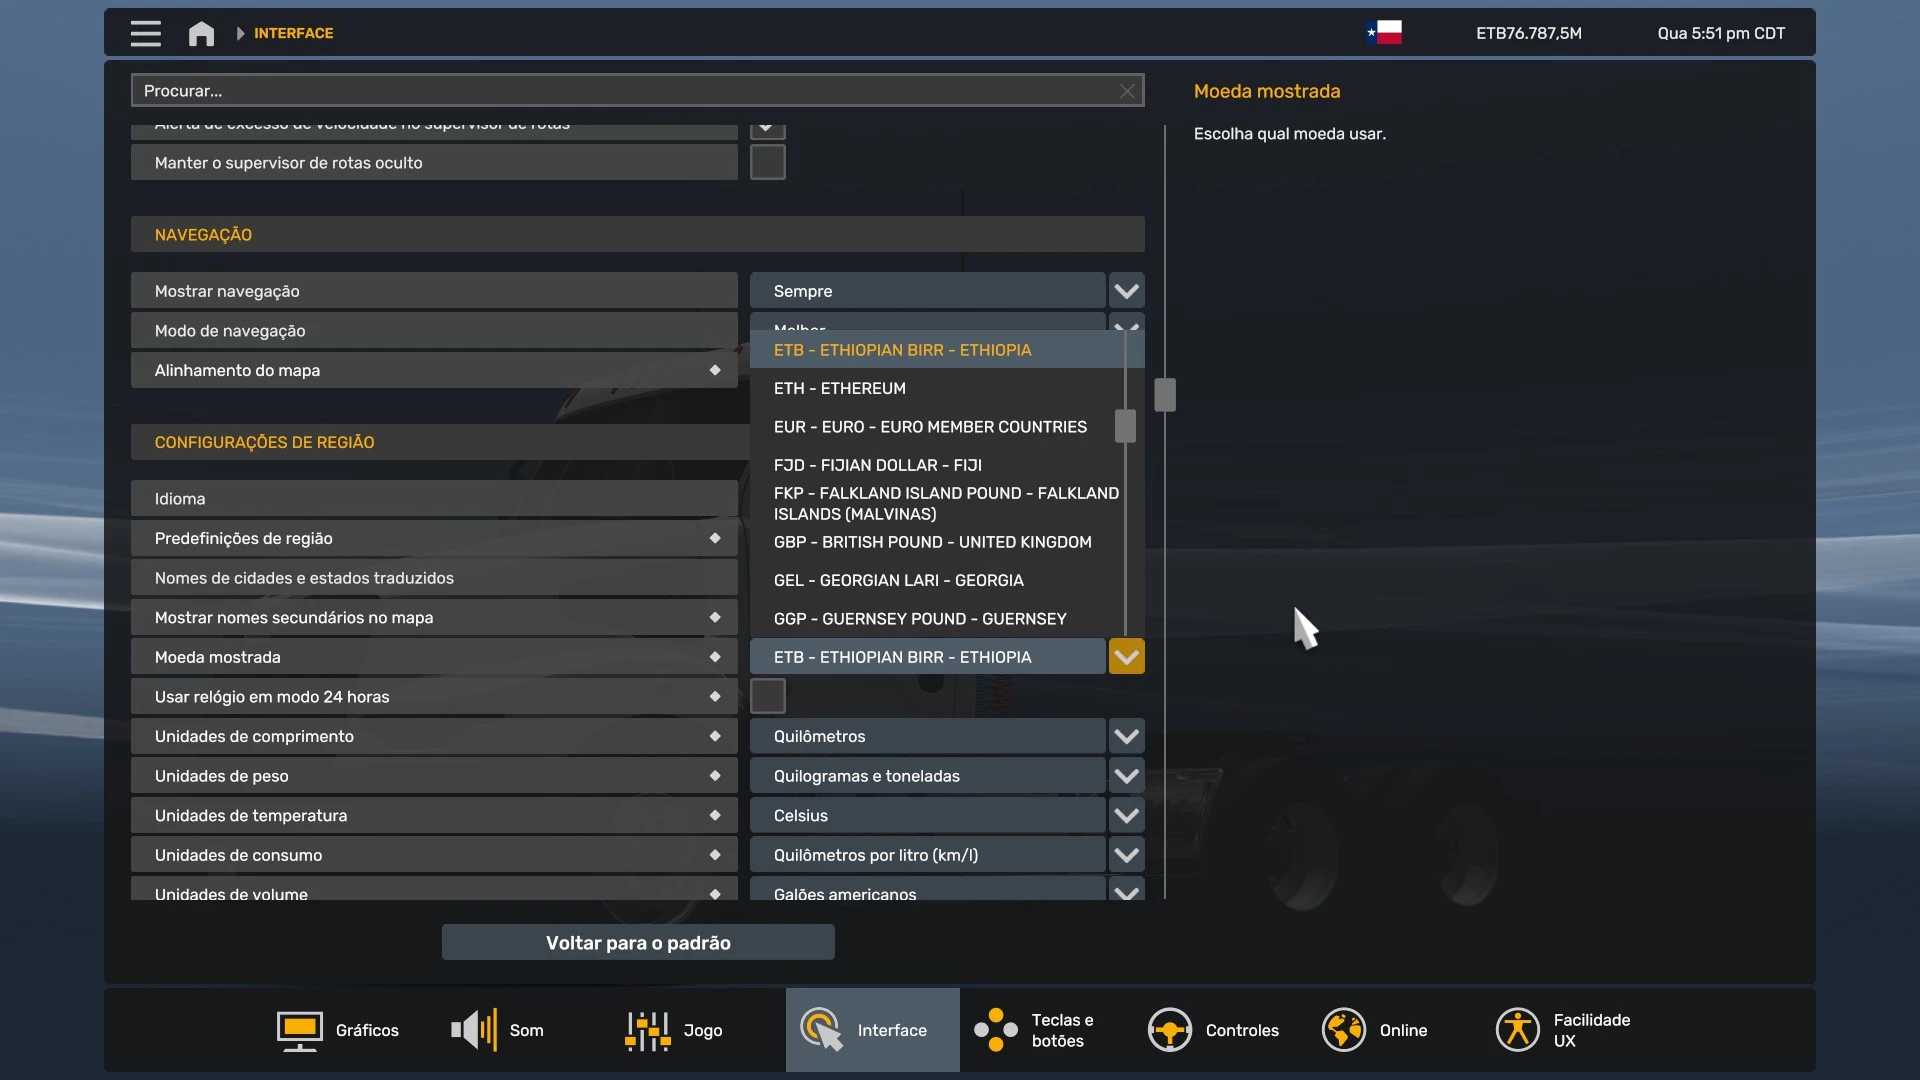Expand Mostrar navegação dropdown arrow

1126,291
